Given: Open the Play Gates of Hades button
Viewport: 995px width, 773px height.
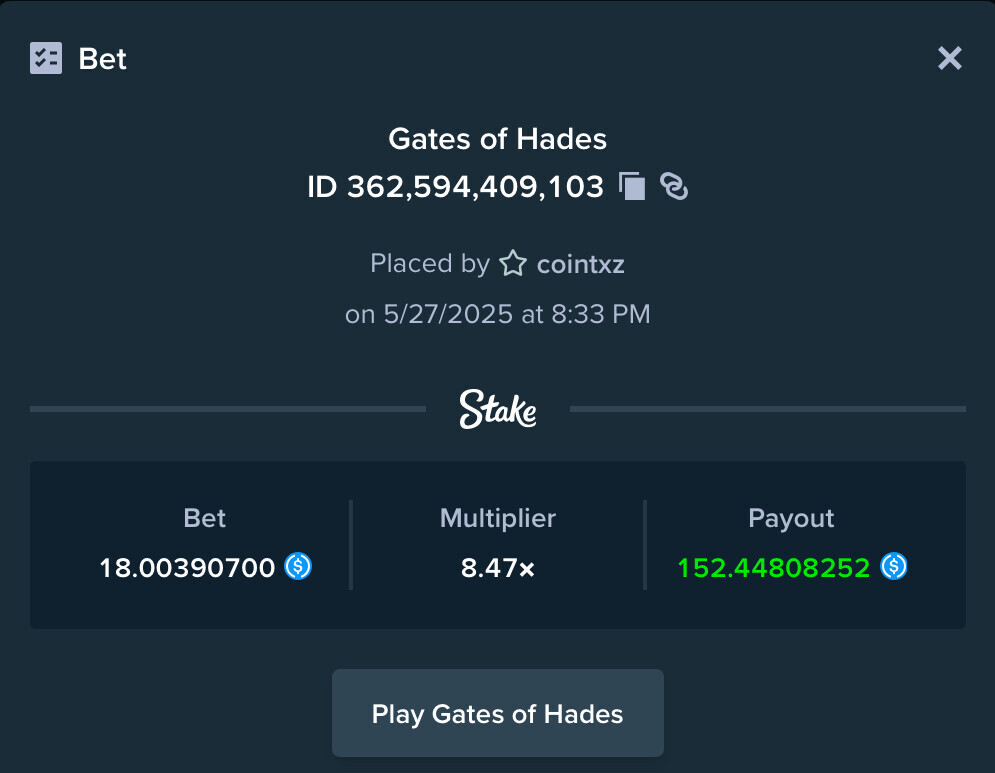Looking at the screenshot, I should [x=498, y=713].
